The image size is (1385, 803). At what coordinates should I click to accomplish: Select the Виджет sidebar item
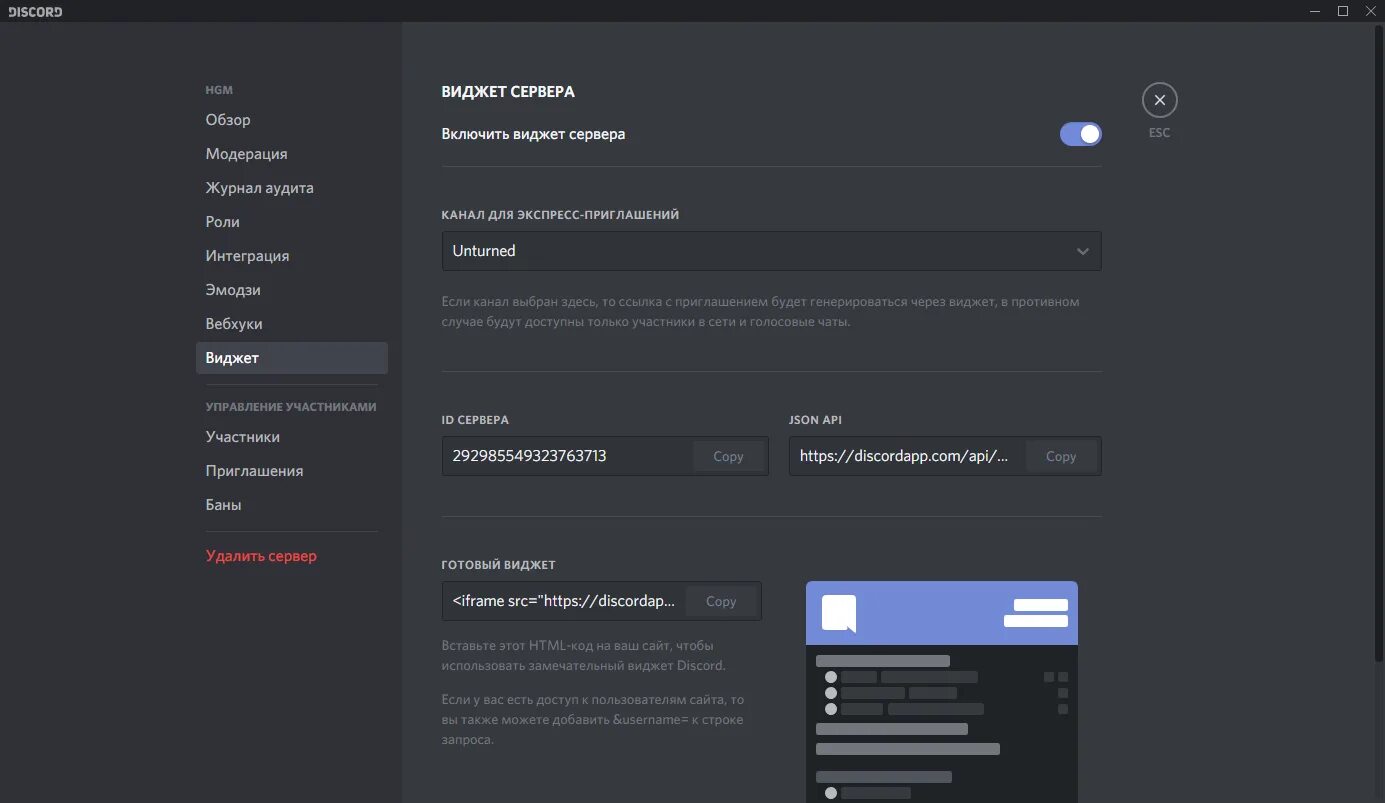pyautogui.click(x=291, y=358)
